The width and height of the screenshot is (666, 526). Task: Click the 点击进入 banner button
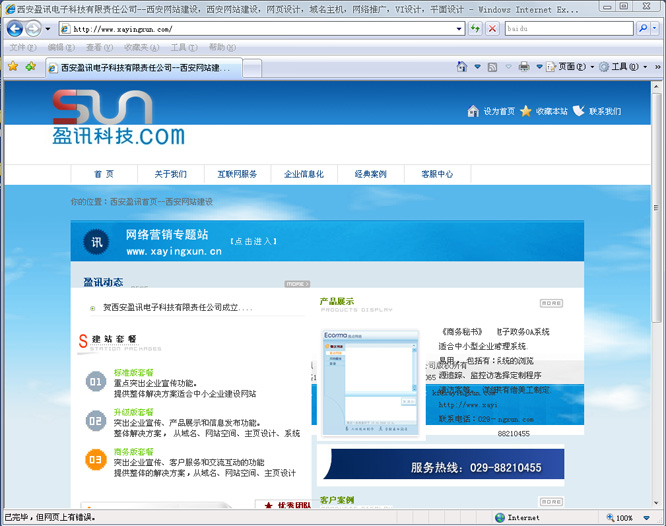253,241
